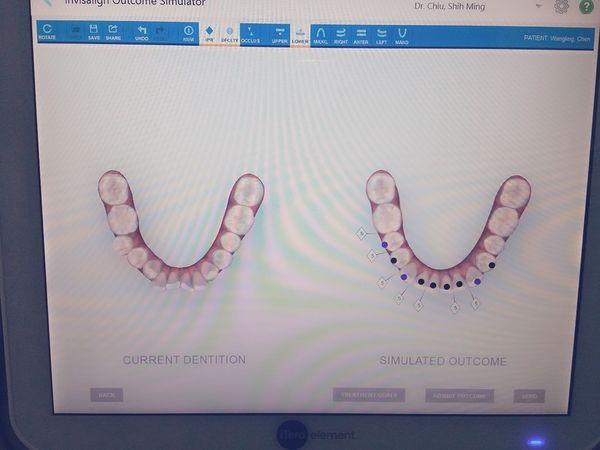This screenshot has height=450, width=600.
Task: Toggle the Upper arch display
Action: pyautogui.click(x=279, y=35)
